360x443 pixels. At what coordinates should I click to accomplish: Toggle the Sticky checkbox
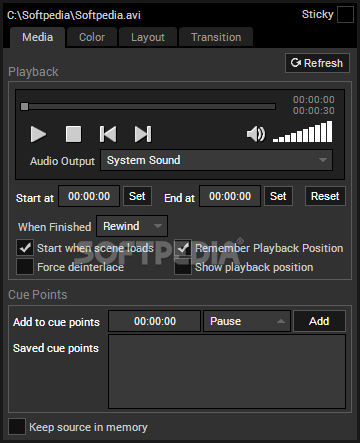point(345,15)
